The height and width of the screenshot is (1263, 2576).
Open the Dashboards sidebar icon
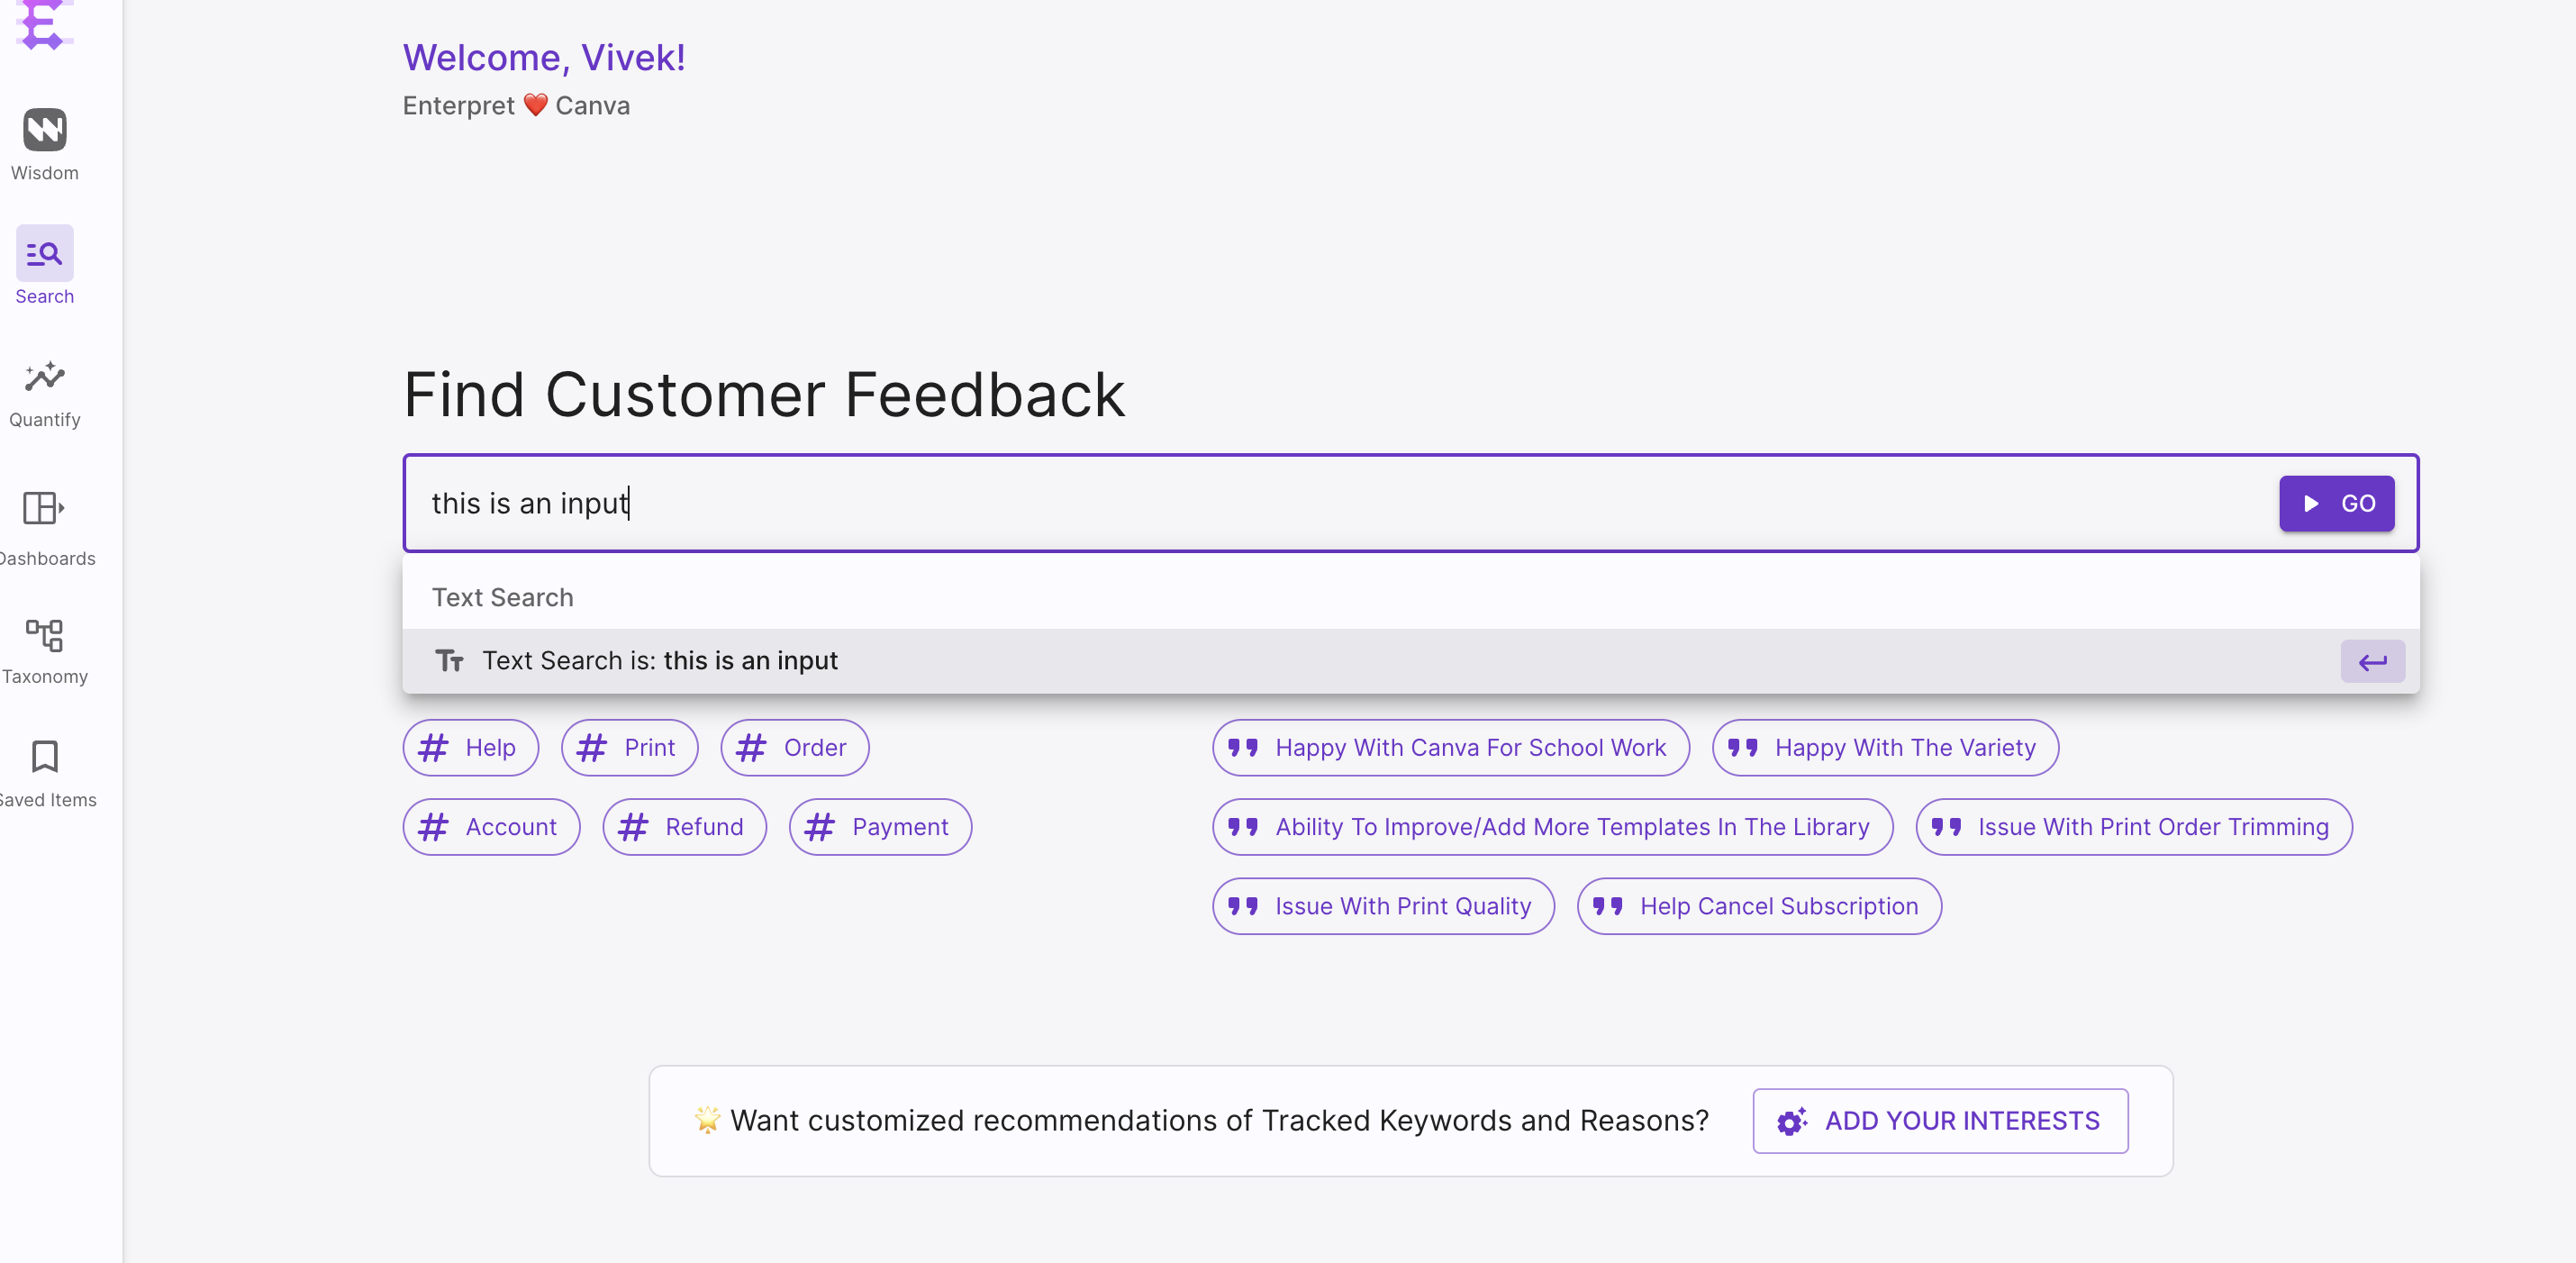point(44,508)
